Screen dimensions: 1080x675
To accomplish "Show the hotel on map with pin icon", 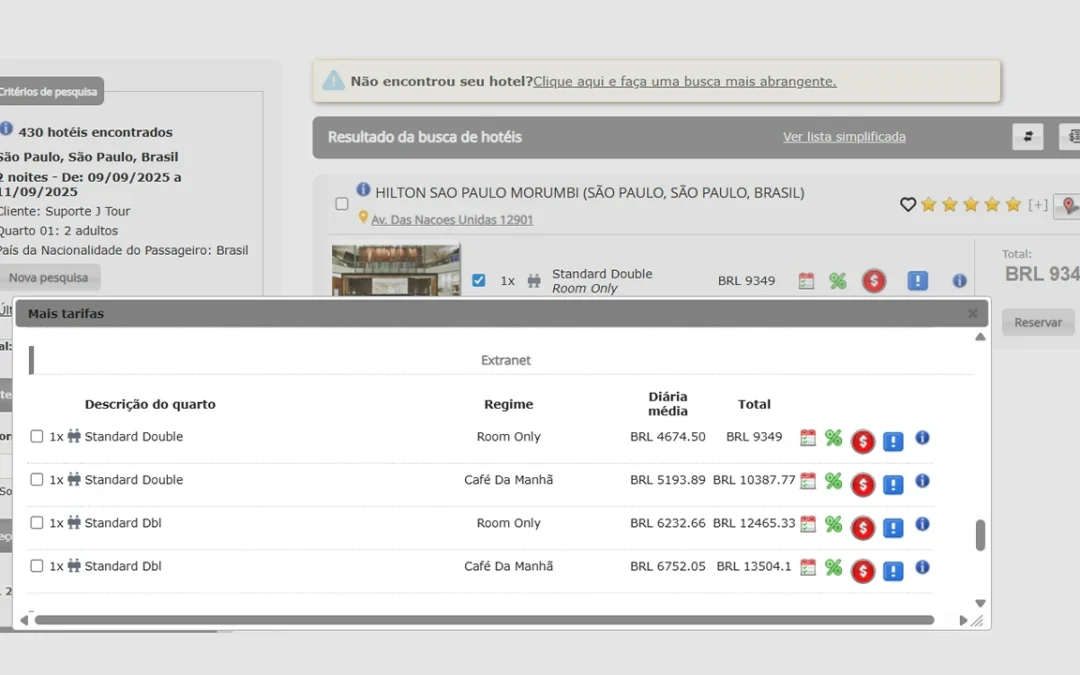I will point(1068,205).
